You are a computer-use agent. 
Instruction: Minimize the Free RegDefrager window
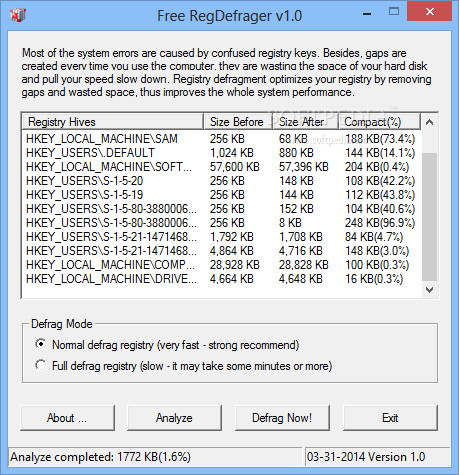coord(367,13)
